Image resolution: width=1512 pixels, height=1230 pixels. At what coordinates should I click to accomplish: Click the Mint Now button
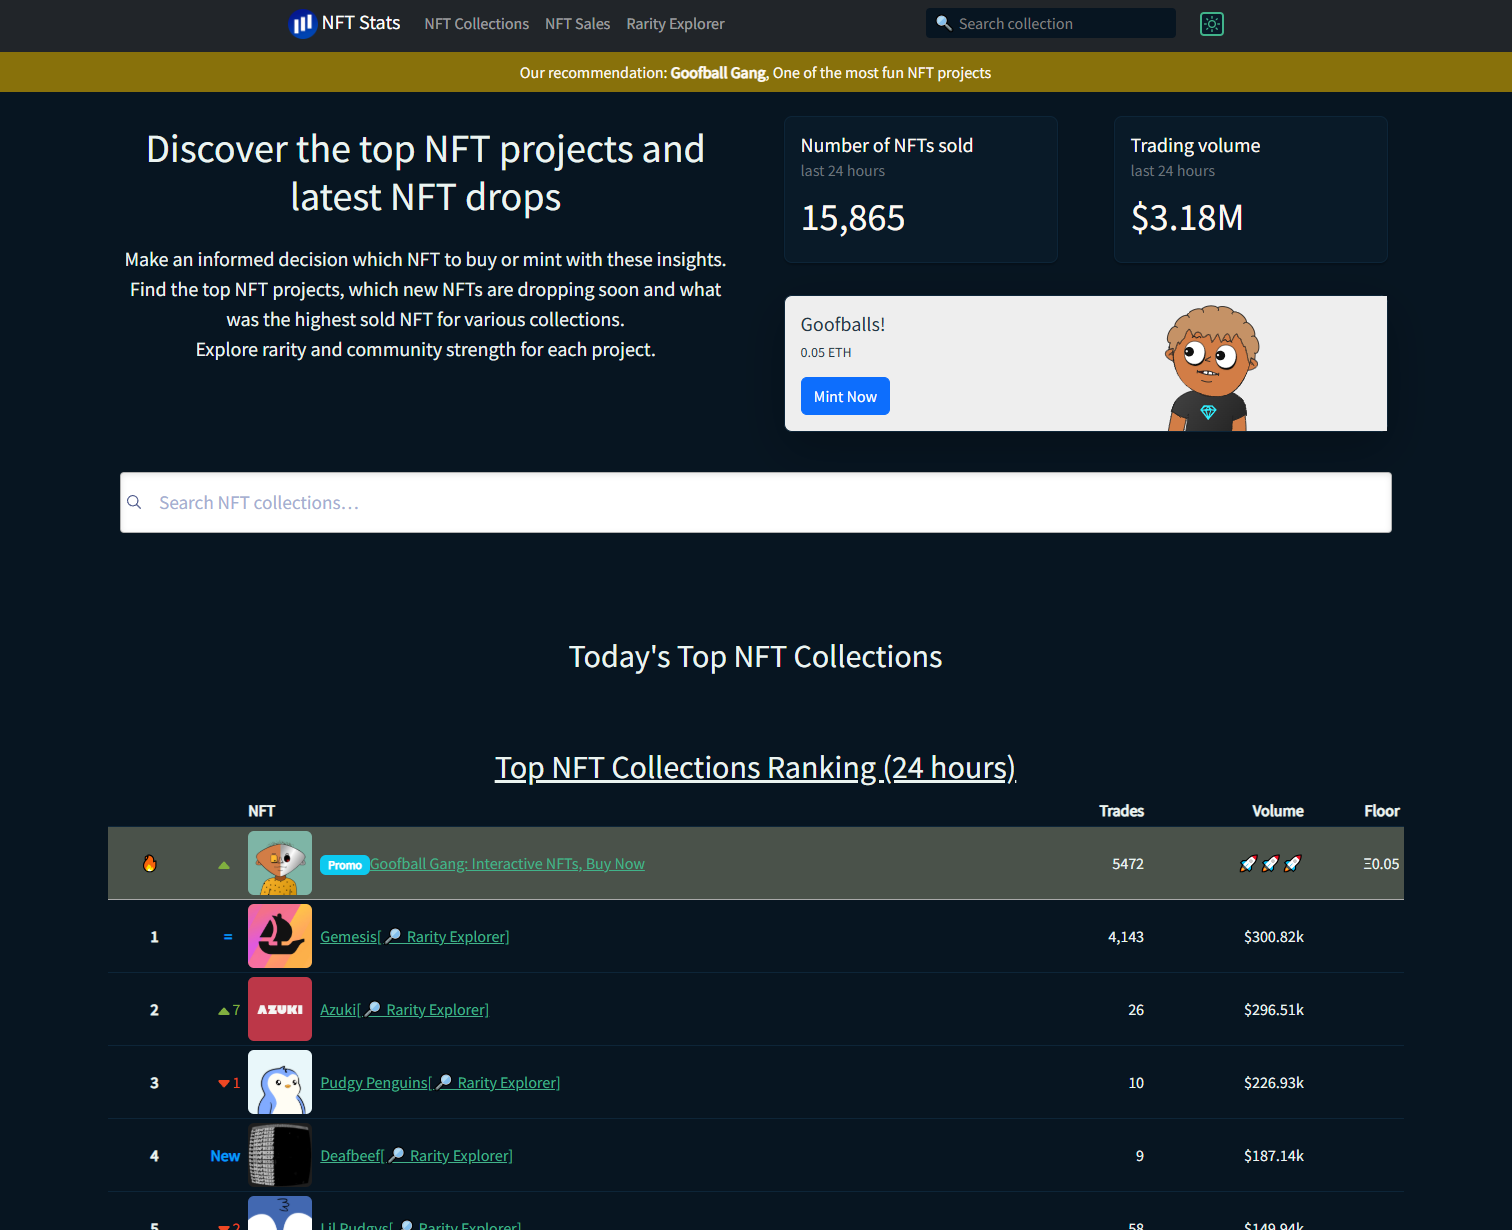click(x=845, y=396)
